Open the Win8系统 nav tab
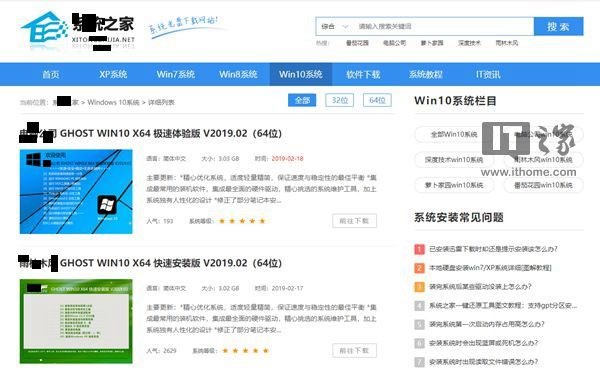This screenshot has width=600, height=374. tap(238, 74)
